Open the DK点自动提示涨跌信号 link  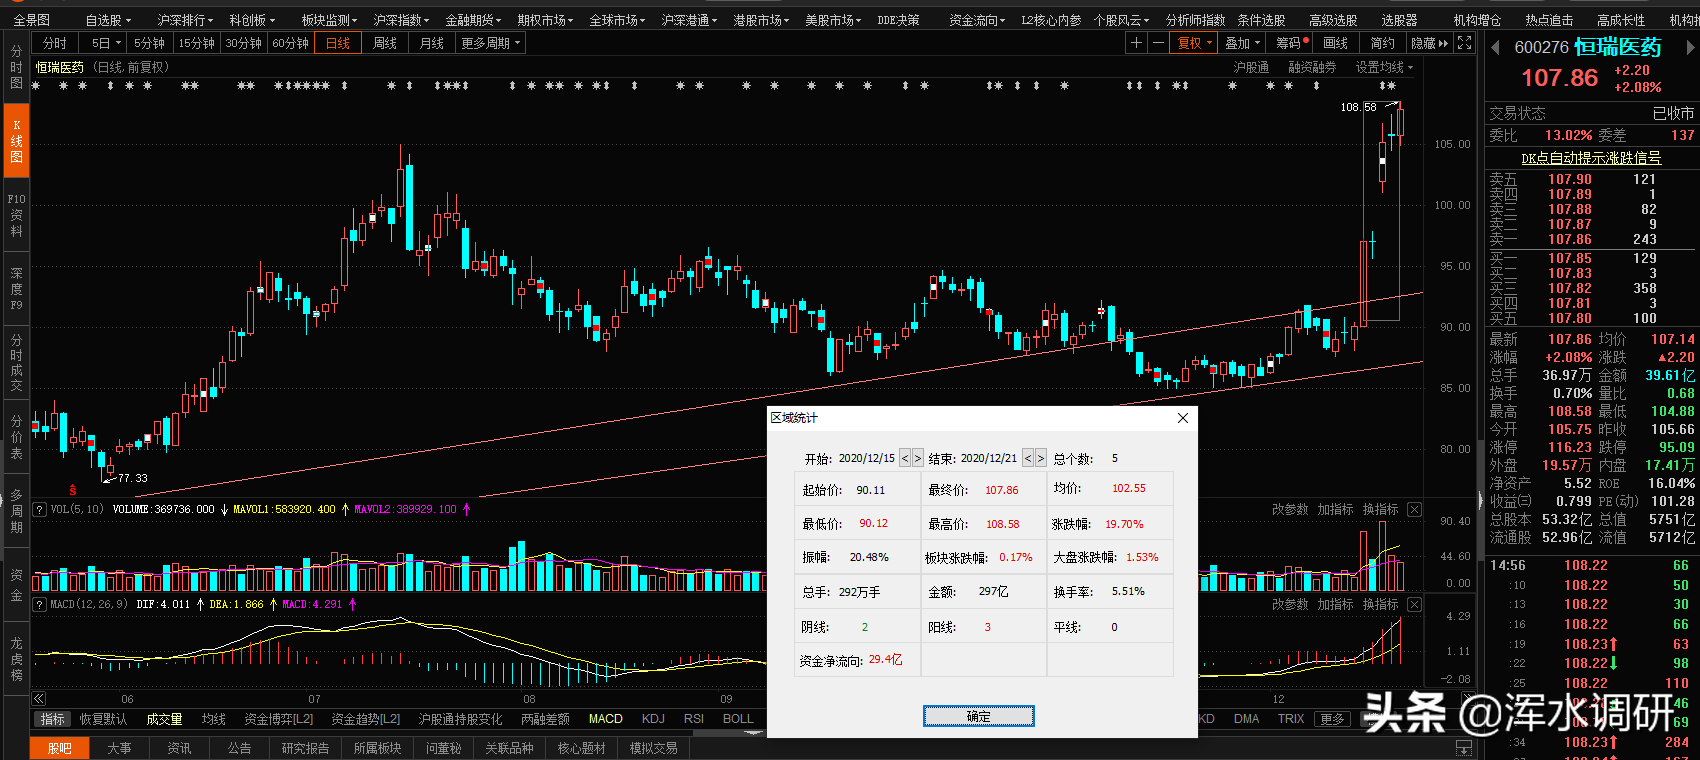(1591, 158)
